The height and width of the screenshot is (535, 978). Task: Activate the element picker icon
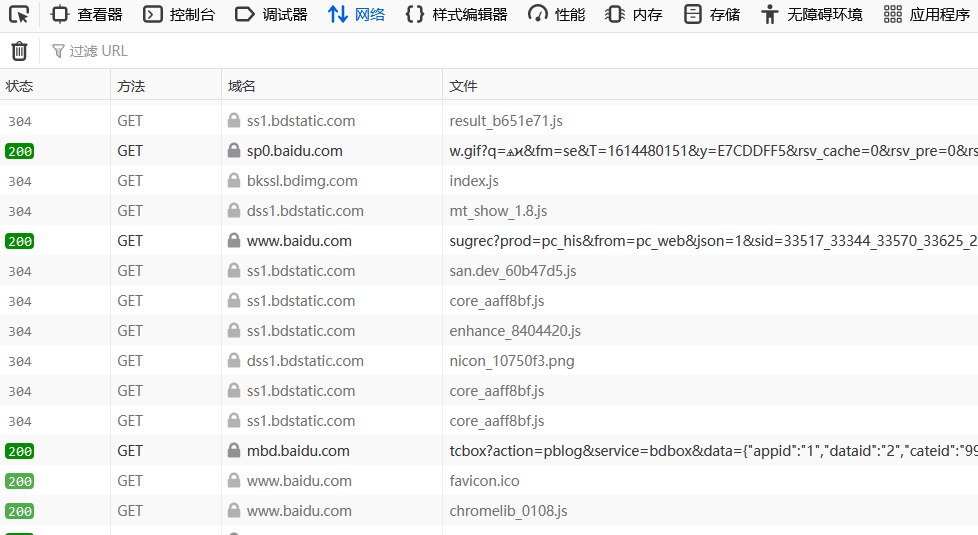pyautogui.click(x=19, y=14)
